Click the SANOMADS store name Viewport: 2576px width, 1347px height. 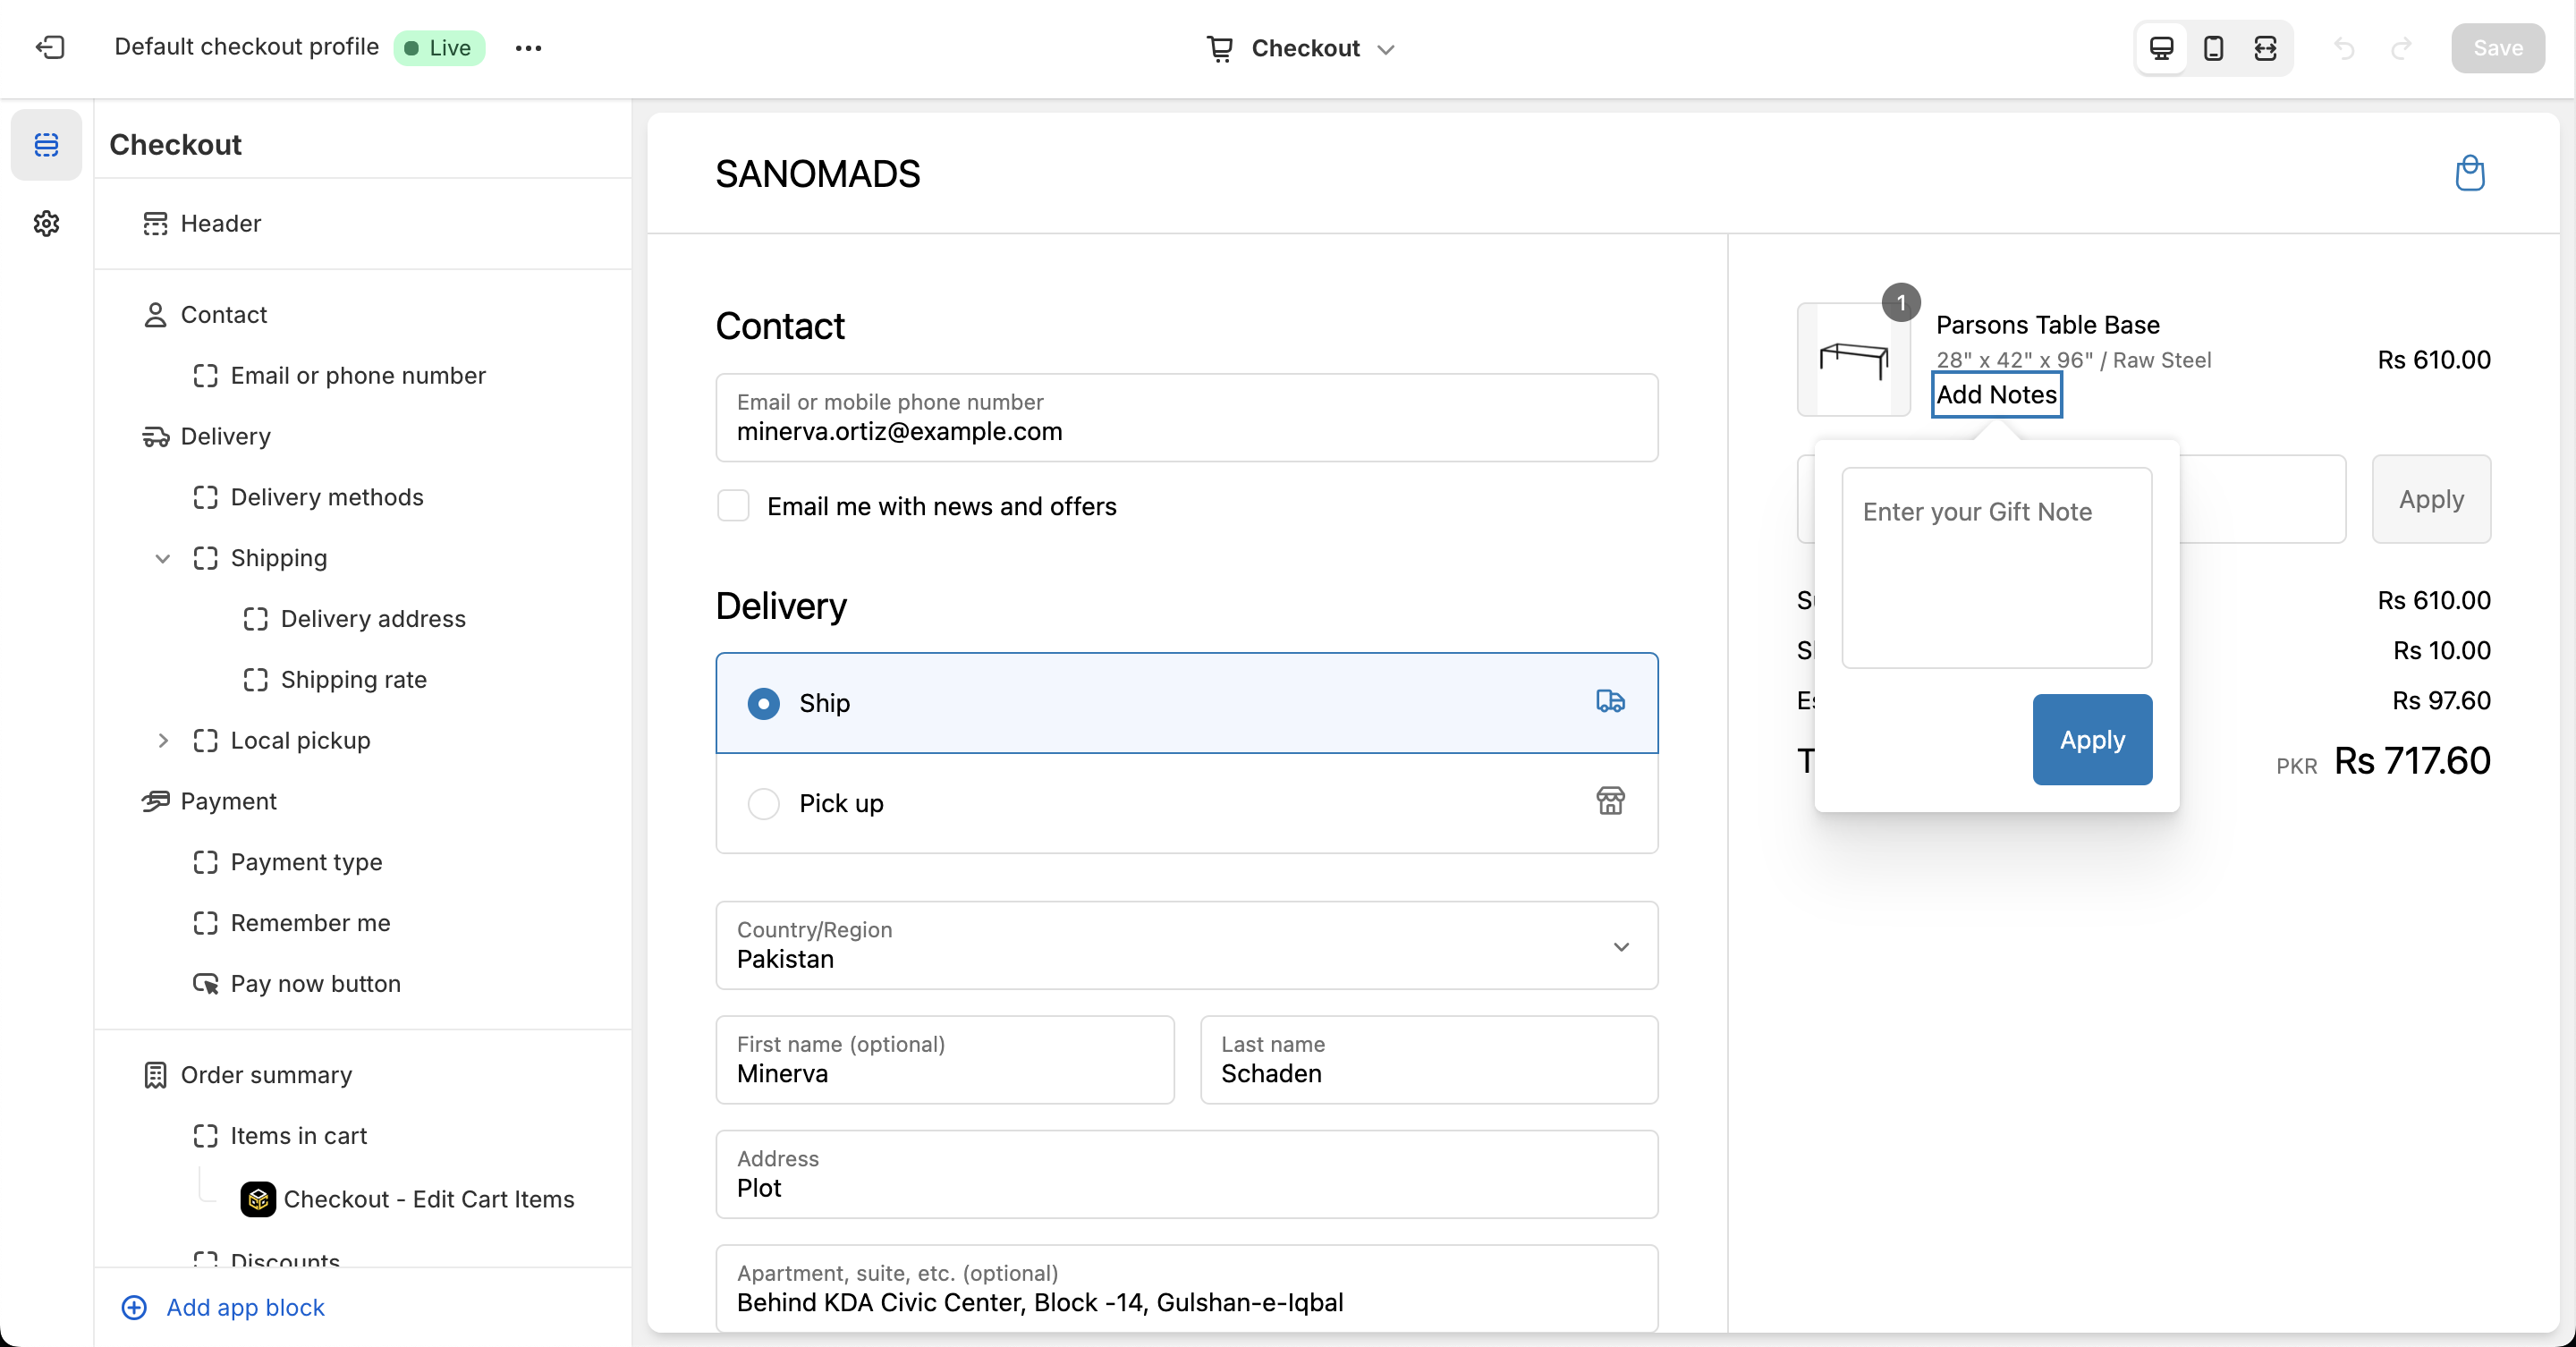click(817, 174)
